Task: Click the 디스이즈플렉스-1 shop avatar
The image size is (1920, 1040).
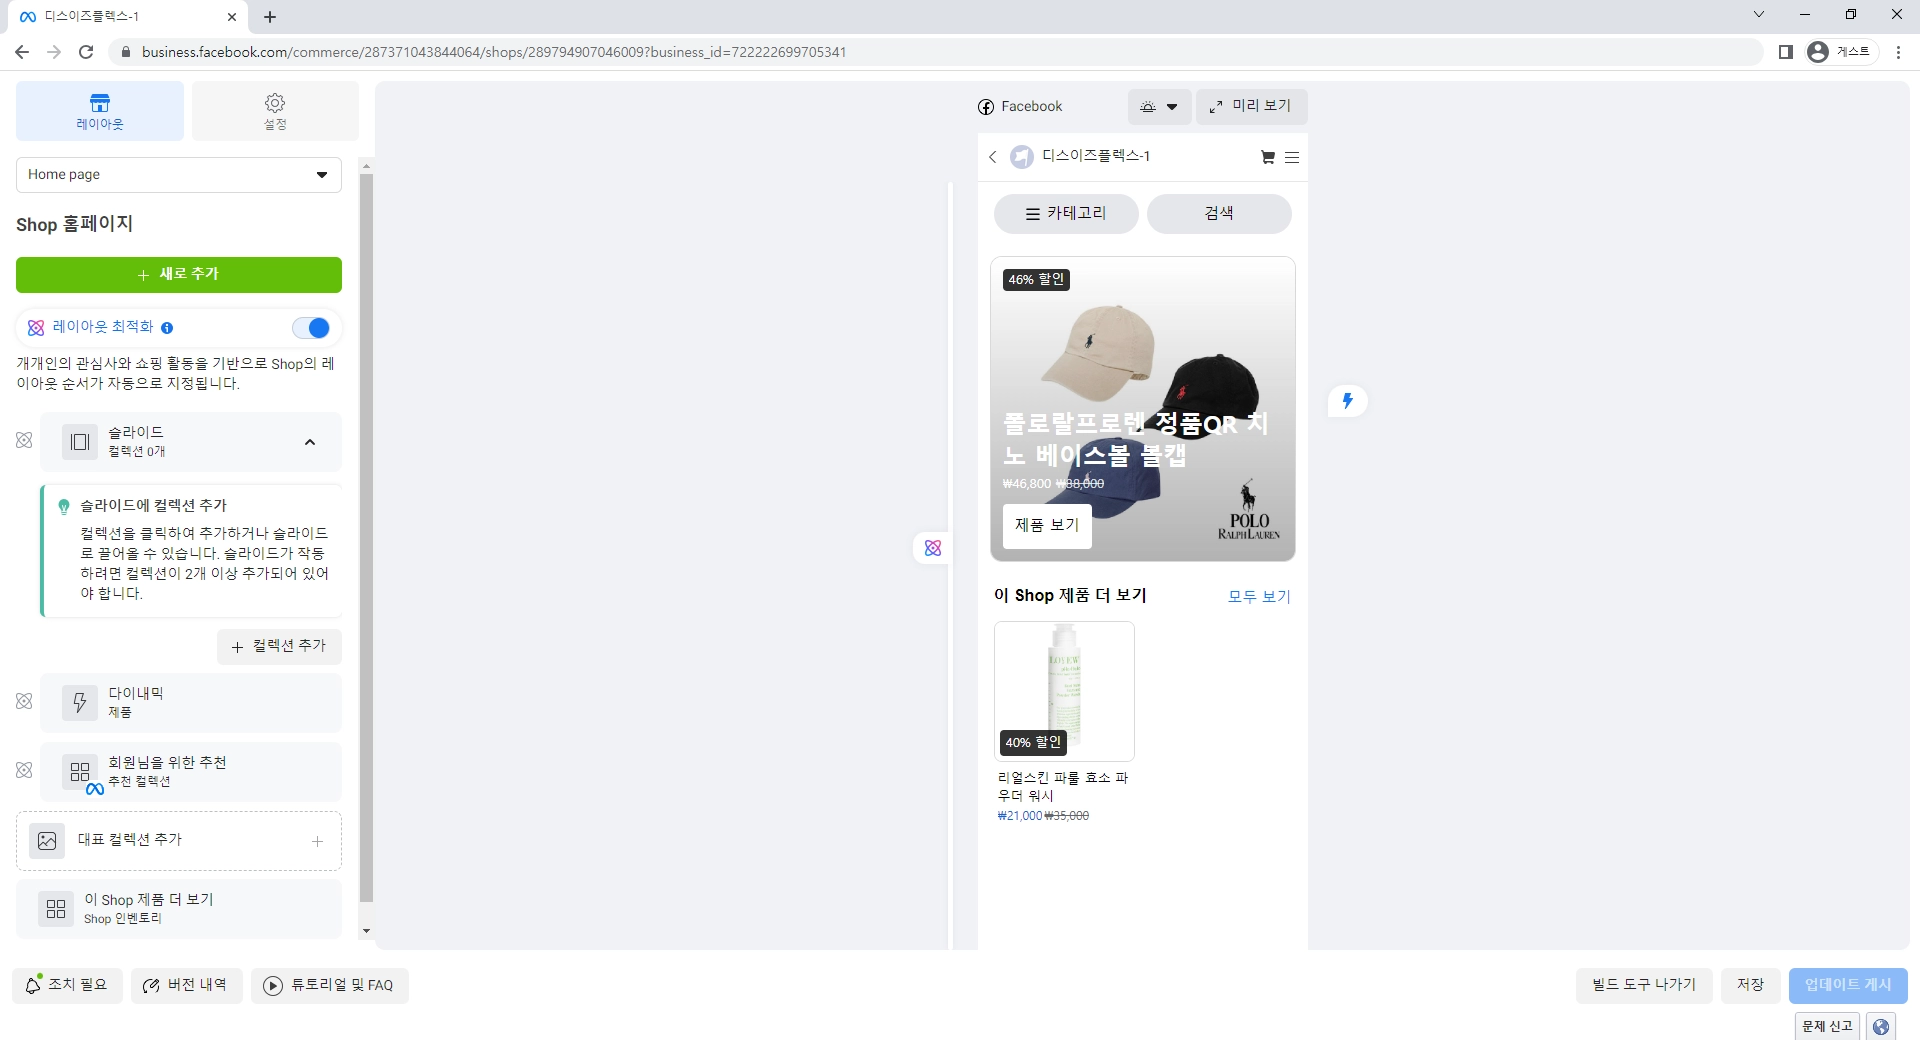Action: 1021,157
